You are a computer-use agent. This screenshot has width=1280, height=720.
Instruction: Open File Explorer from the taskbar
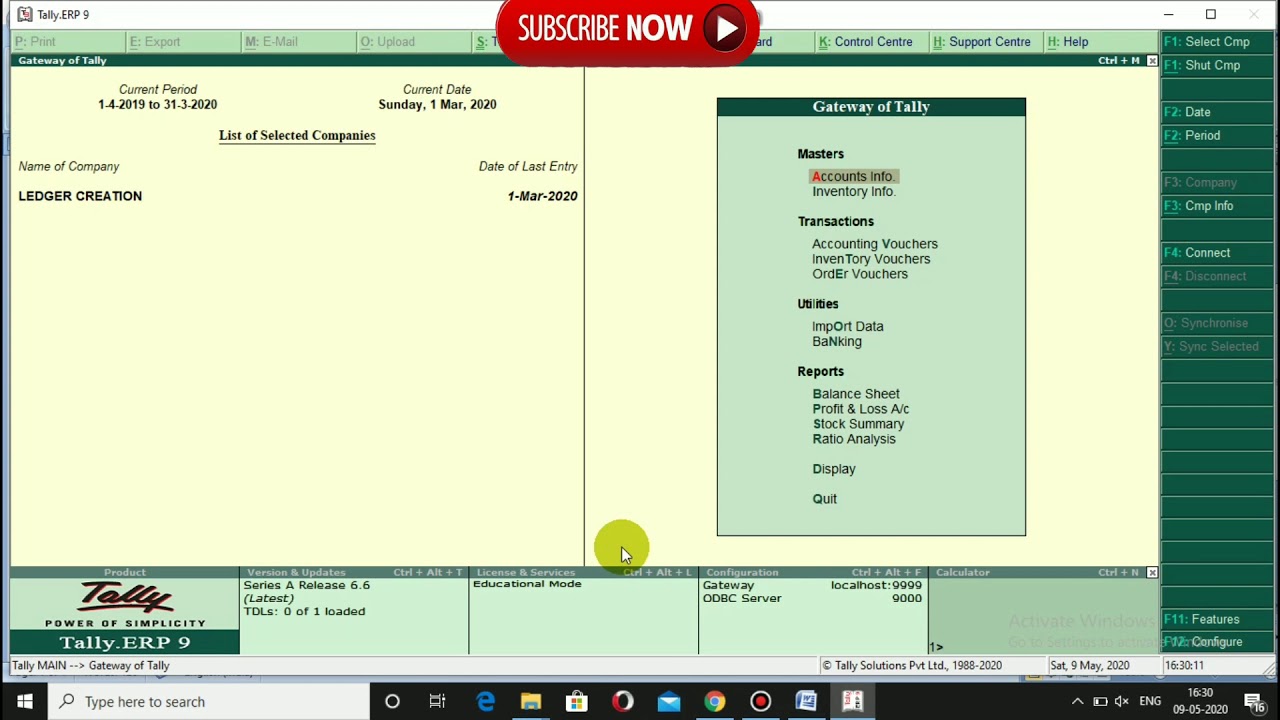point(531,702)
